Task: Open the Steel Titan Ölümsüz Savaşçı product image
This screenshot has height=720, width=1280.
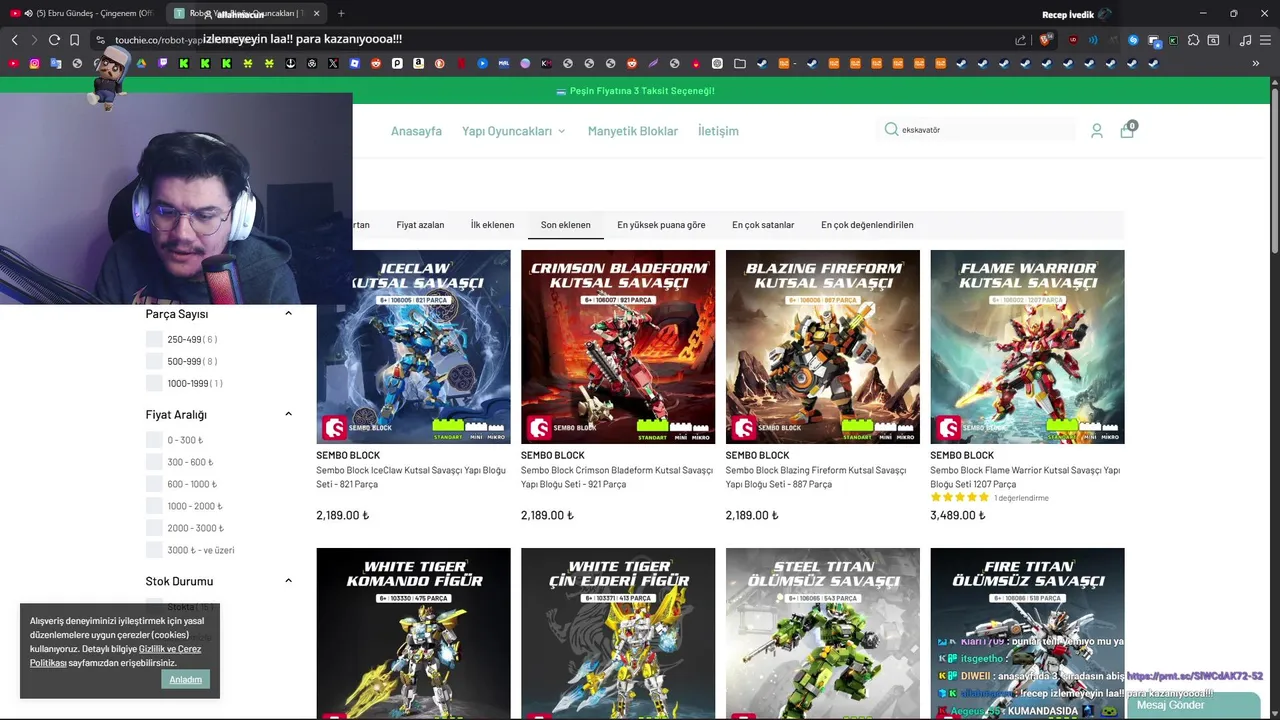Action: [x=823, y=633]
